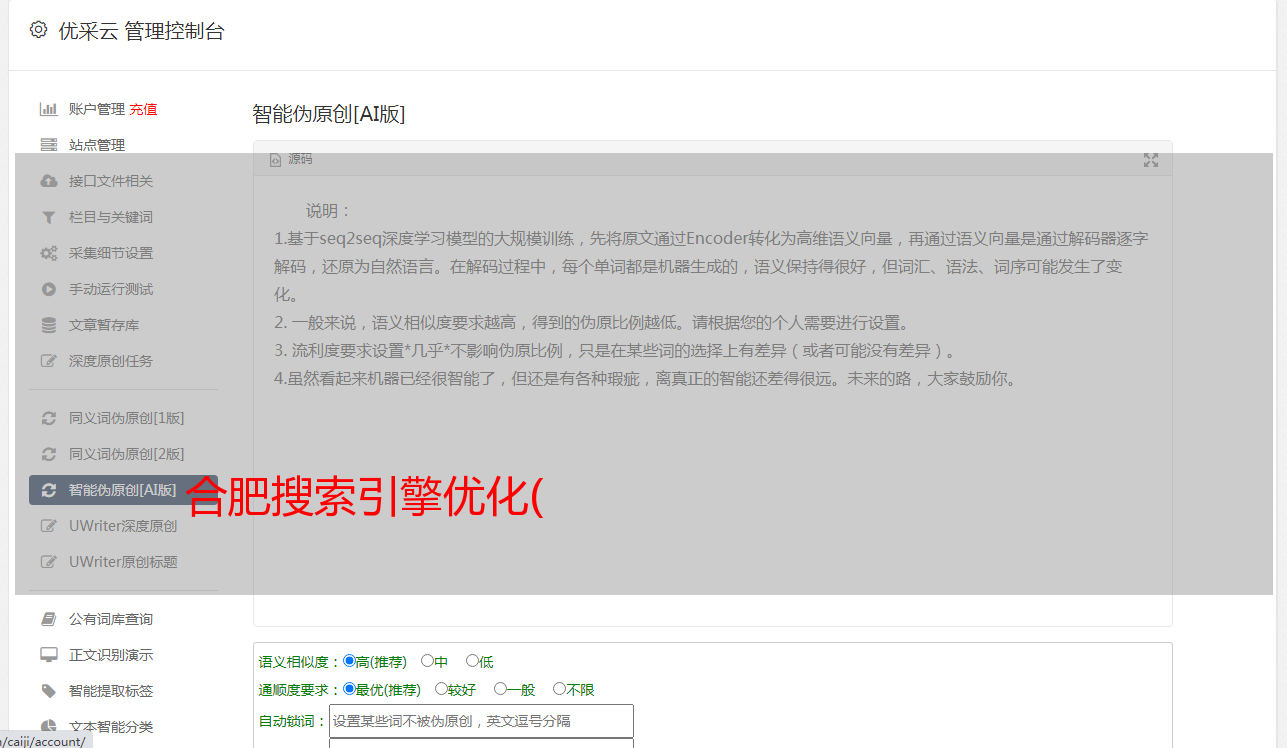
Task: Click inside the article editor text area
Action: [712, 400]
